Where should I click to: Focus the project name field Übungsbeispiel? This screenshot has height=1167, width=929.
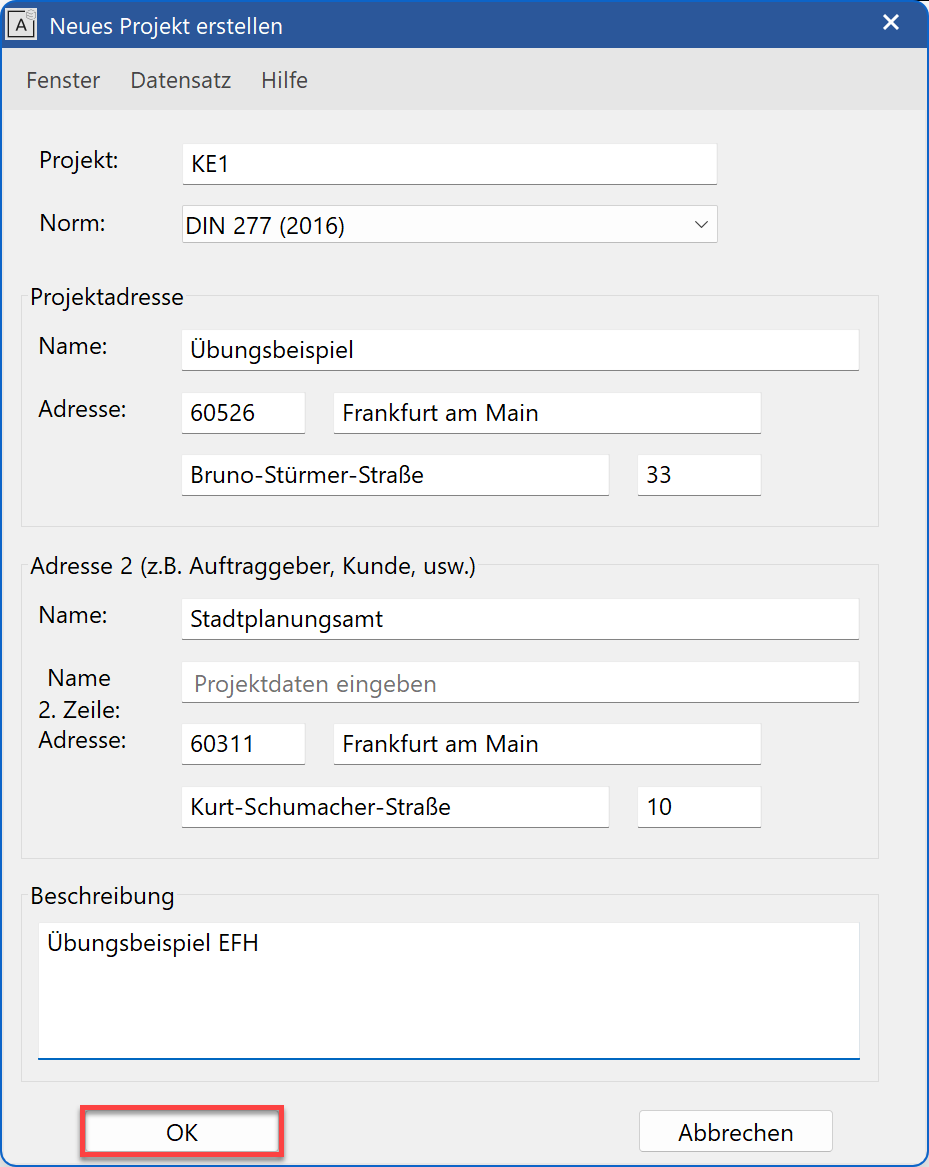coord(520,350)
